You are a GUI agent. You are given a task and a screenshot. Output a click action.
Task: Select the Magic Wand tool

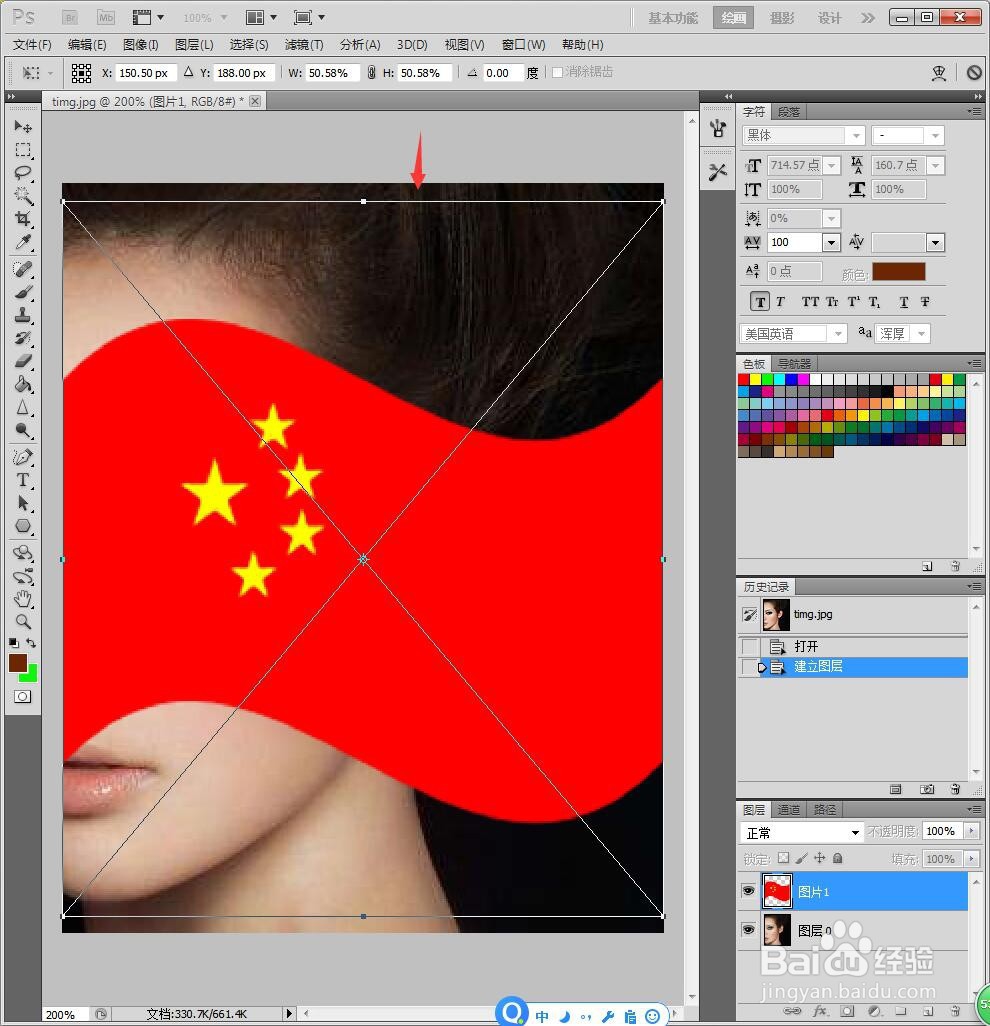[23, 196]
